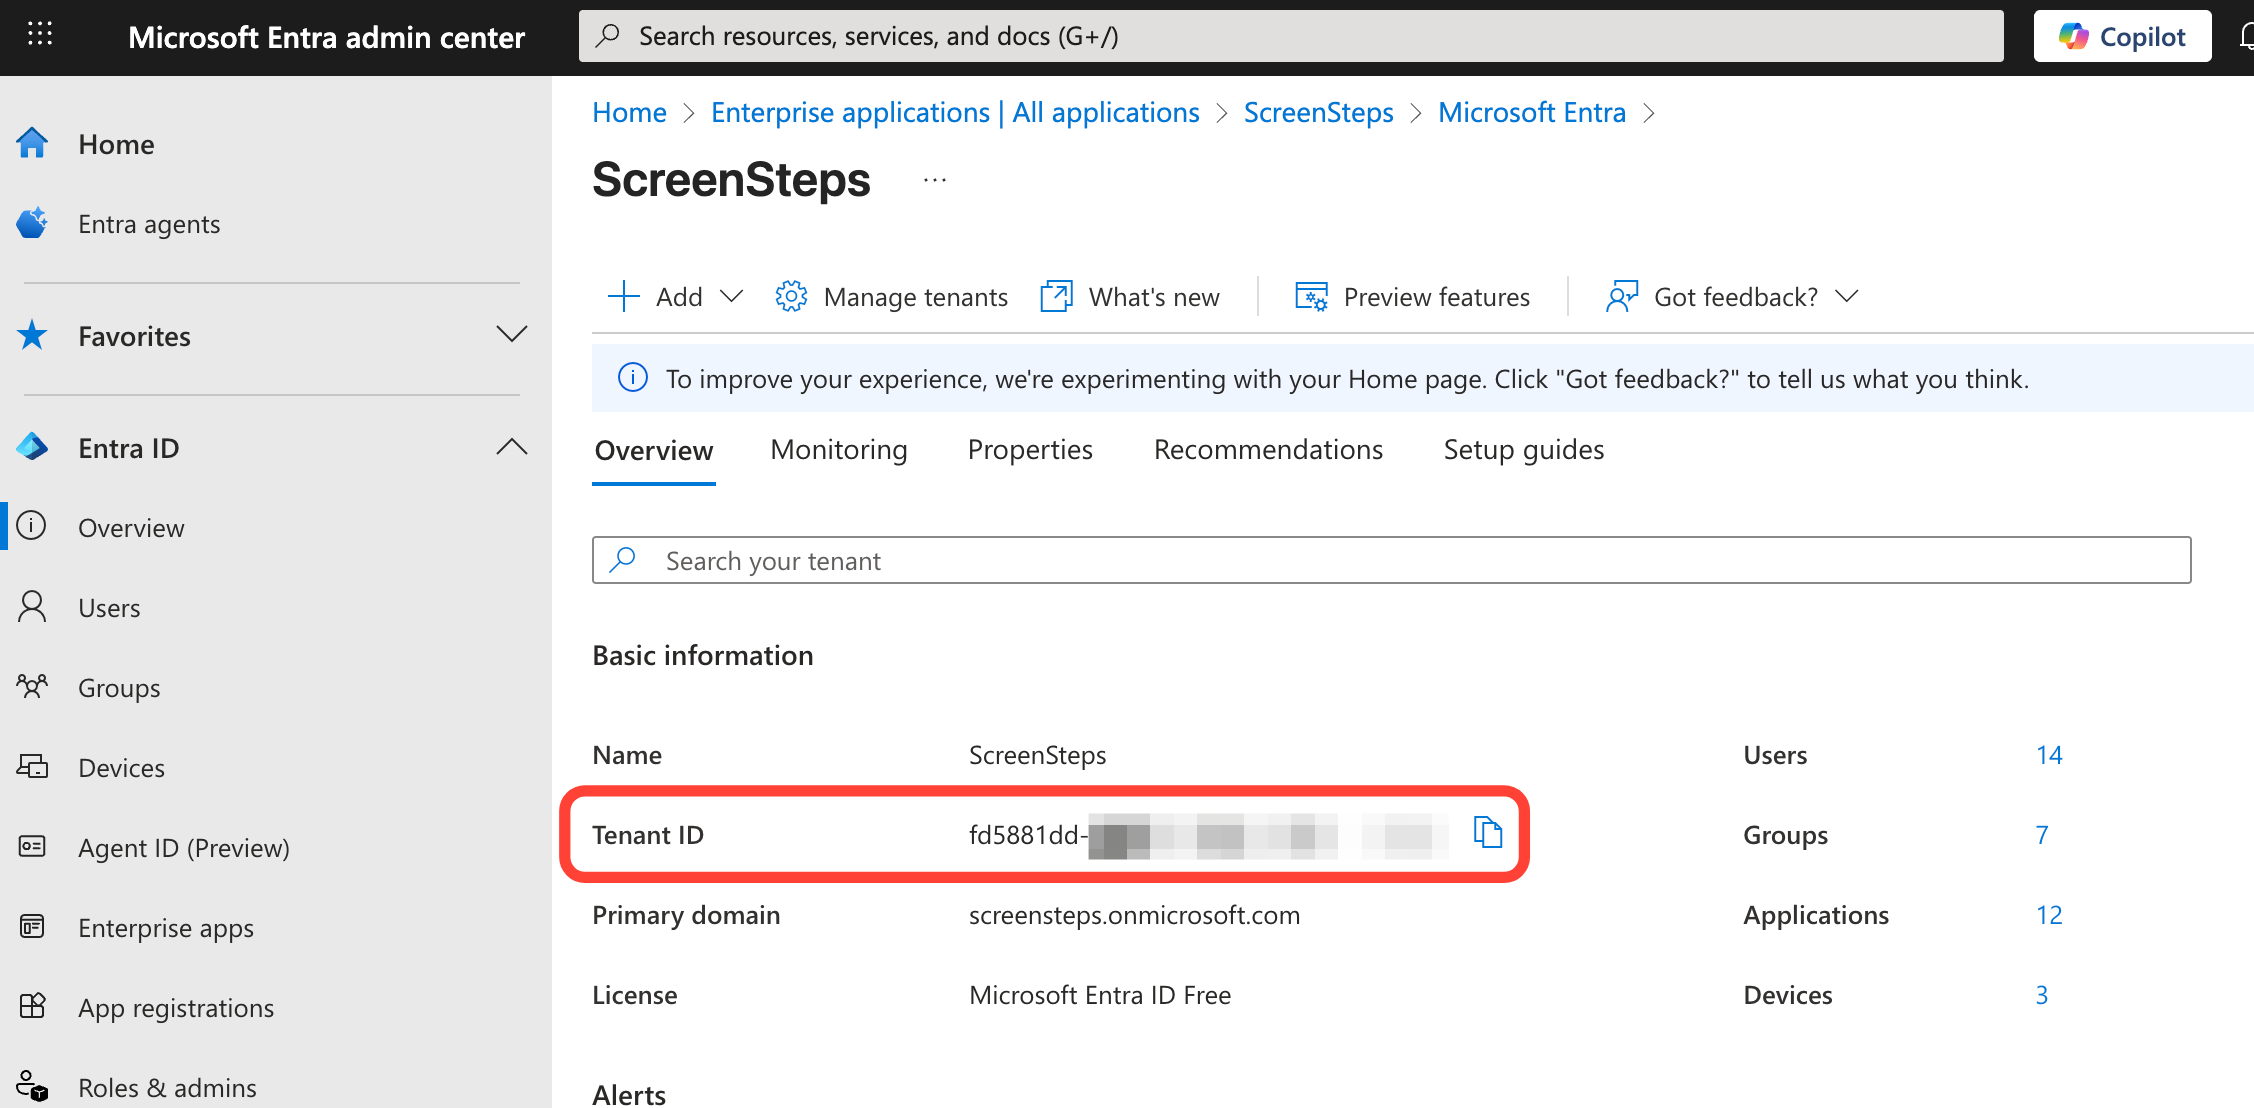
Task: Open Devices from the sidebar
Action: pyautogui.click(x=121, y=768)
